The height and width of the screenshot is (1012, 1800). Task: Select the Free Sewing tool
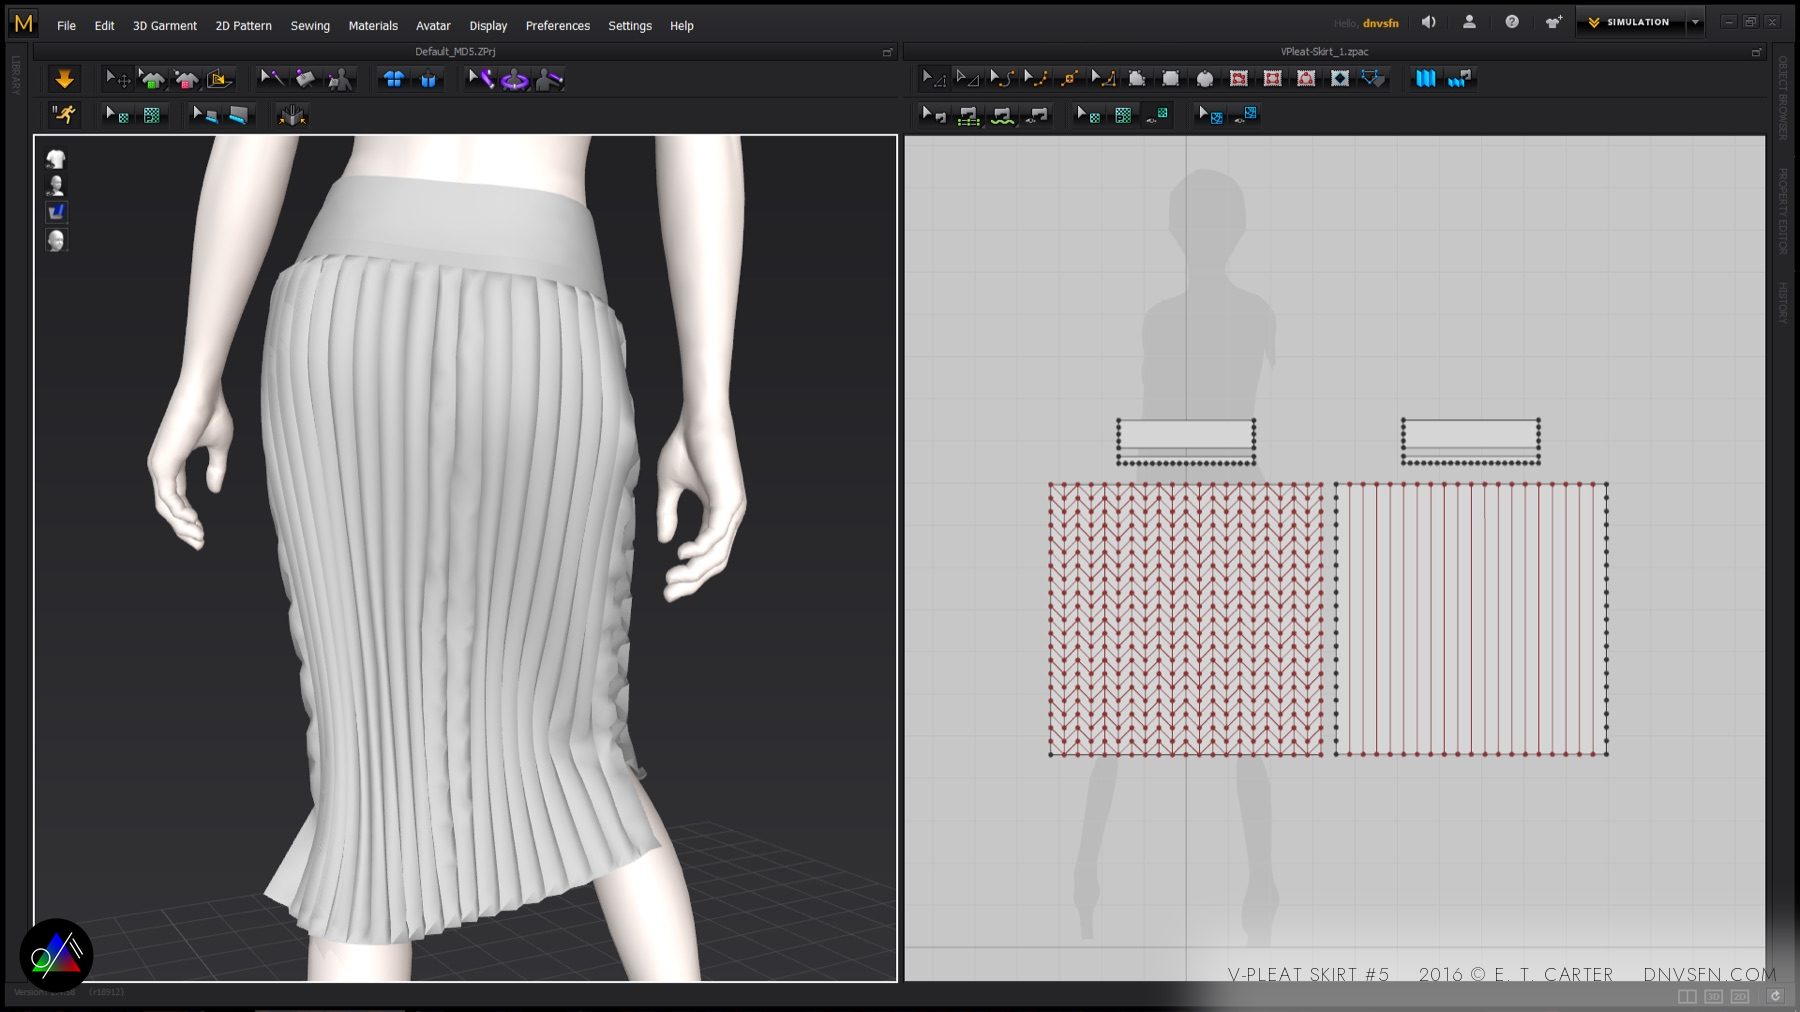pos(1002,115)
